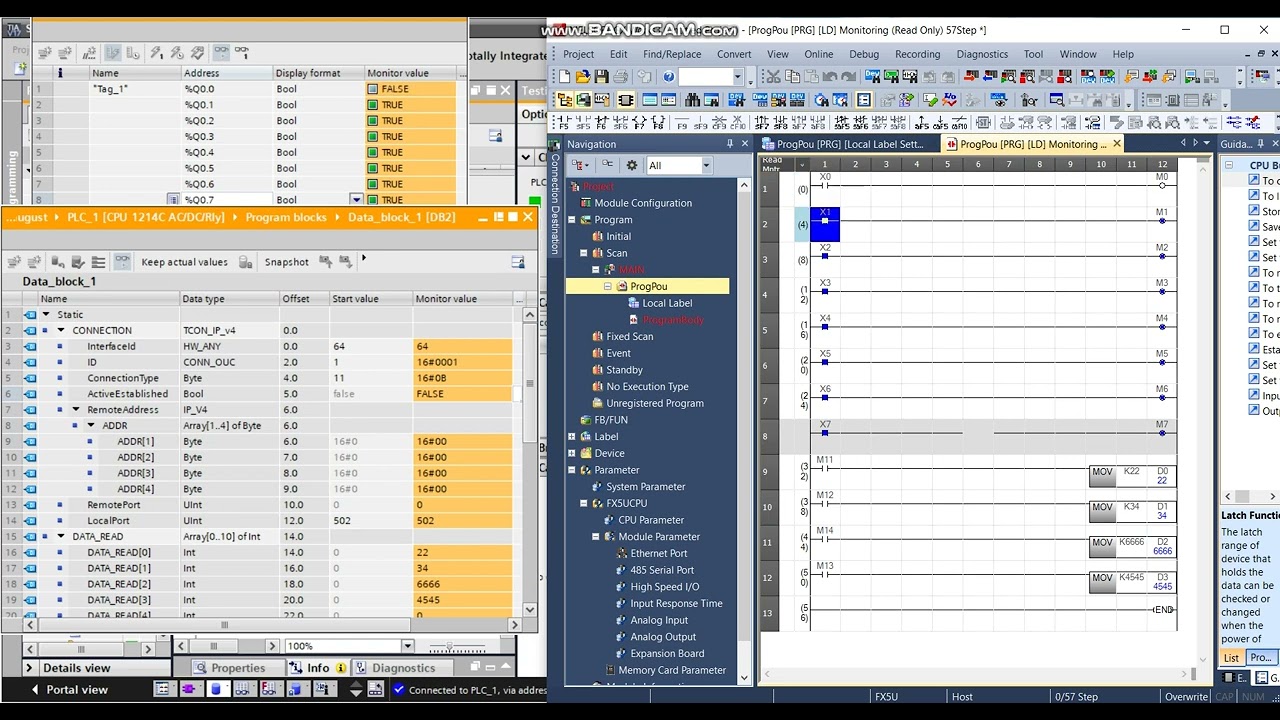Click New project icon in GX Works toolbar
Image resolution: width=1280 pixels, height=720 pixels.
(x=564, y=76)
